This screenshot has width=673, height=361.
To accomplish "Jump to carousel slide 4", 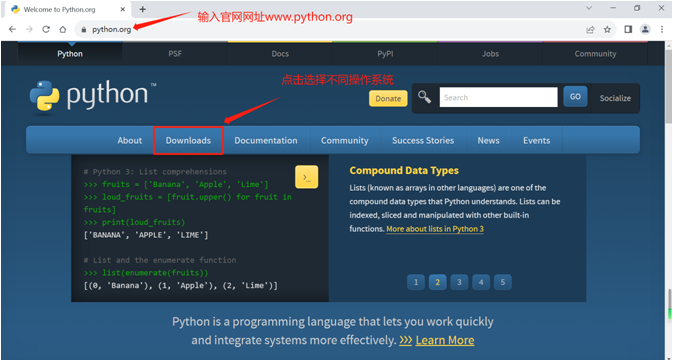I will (x=481, y=282).
